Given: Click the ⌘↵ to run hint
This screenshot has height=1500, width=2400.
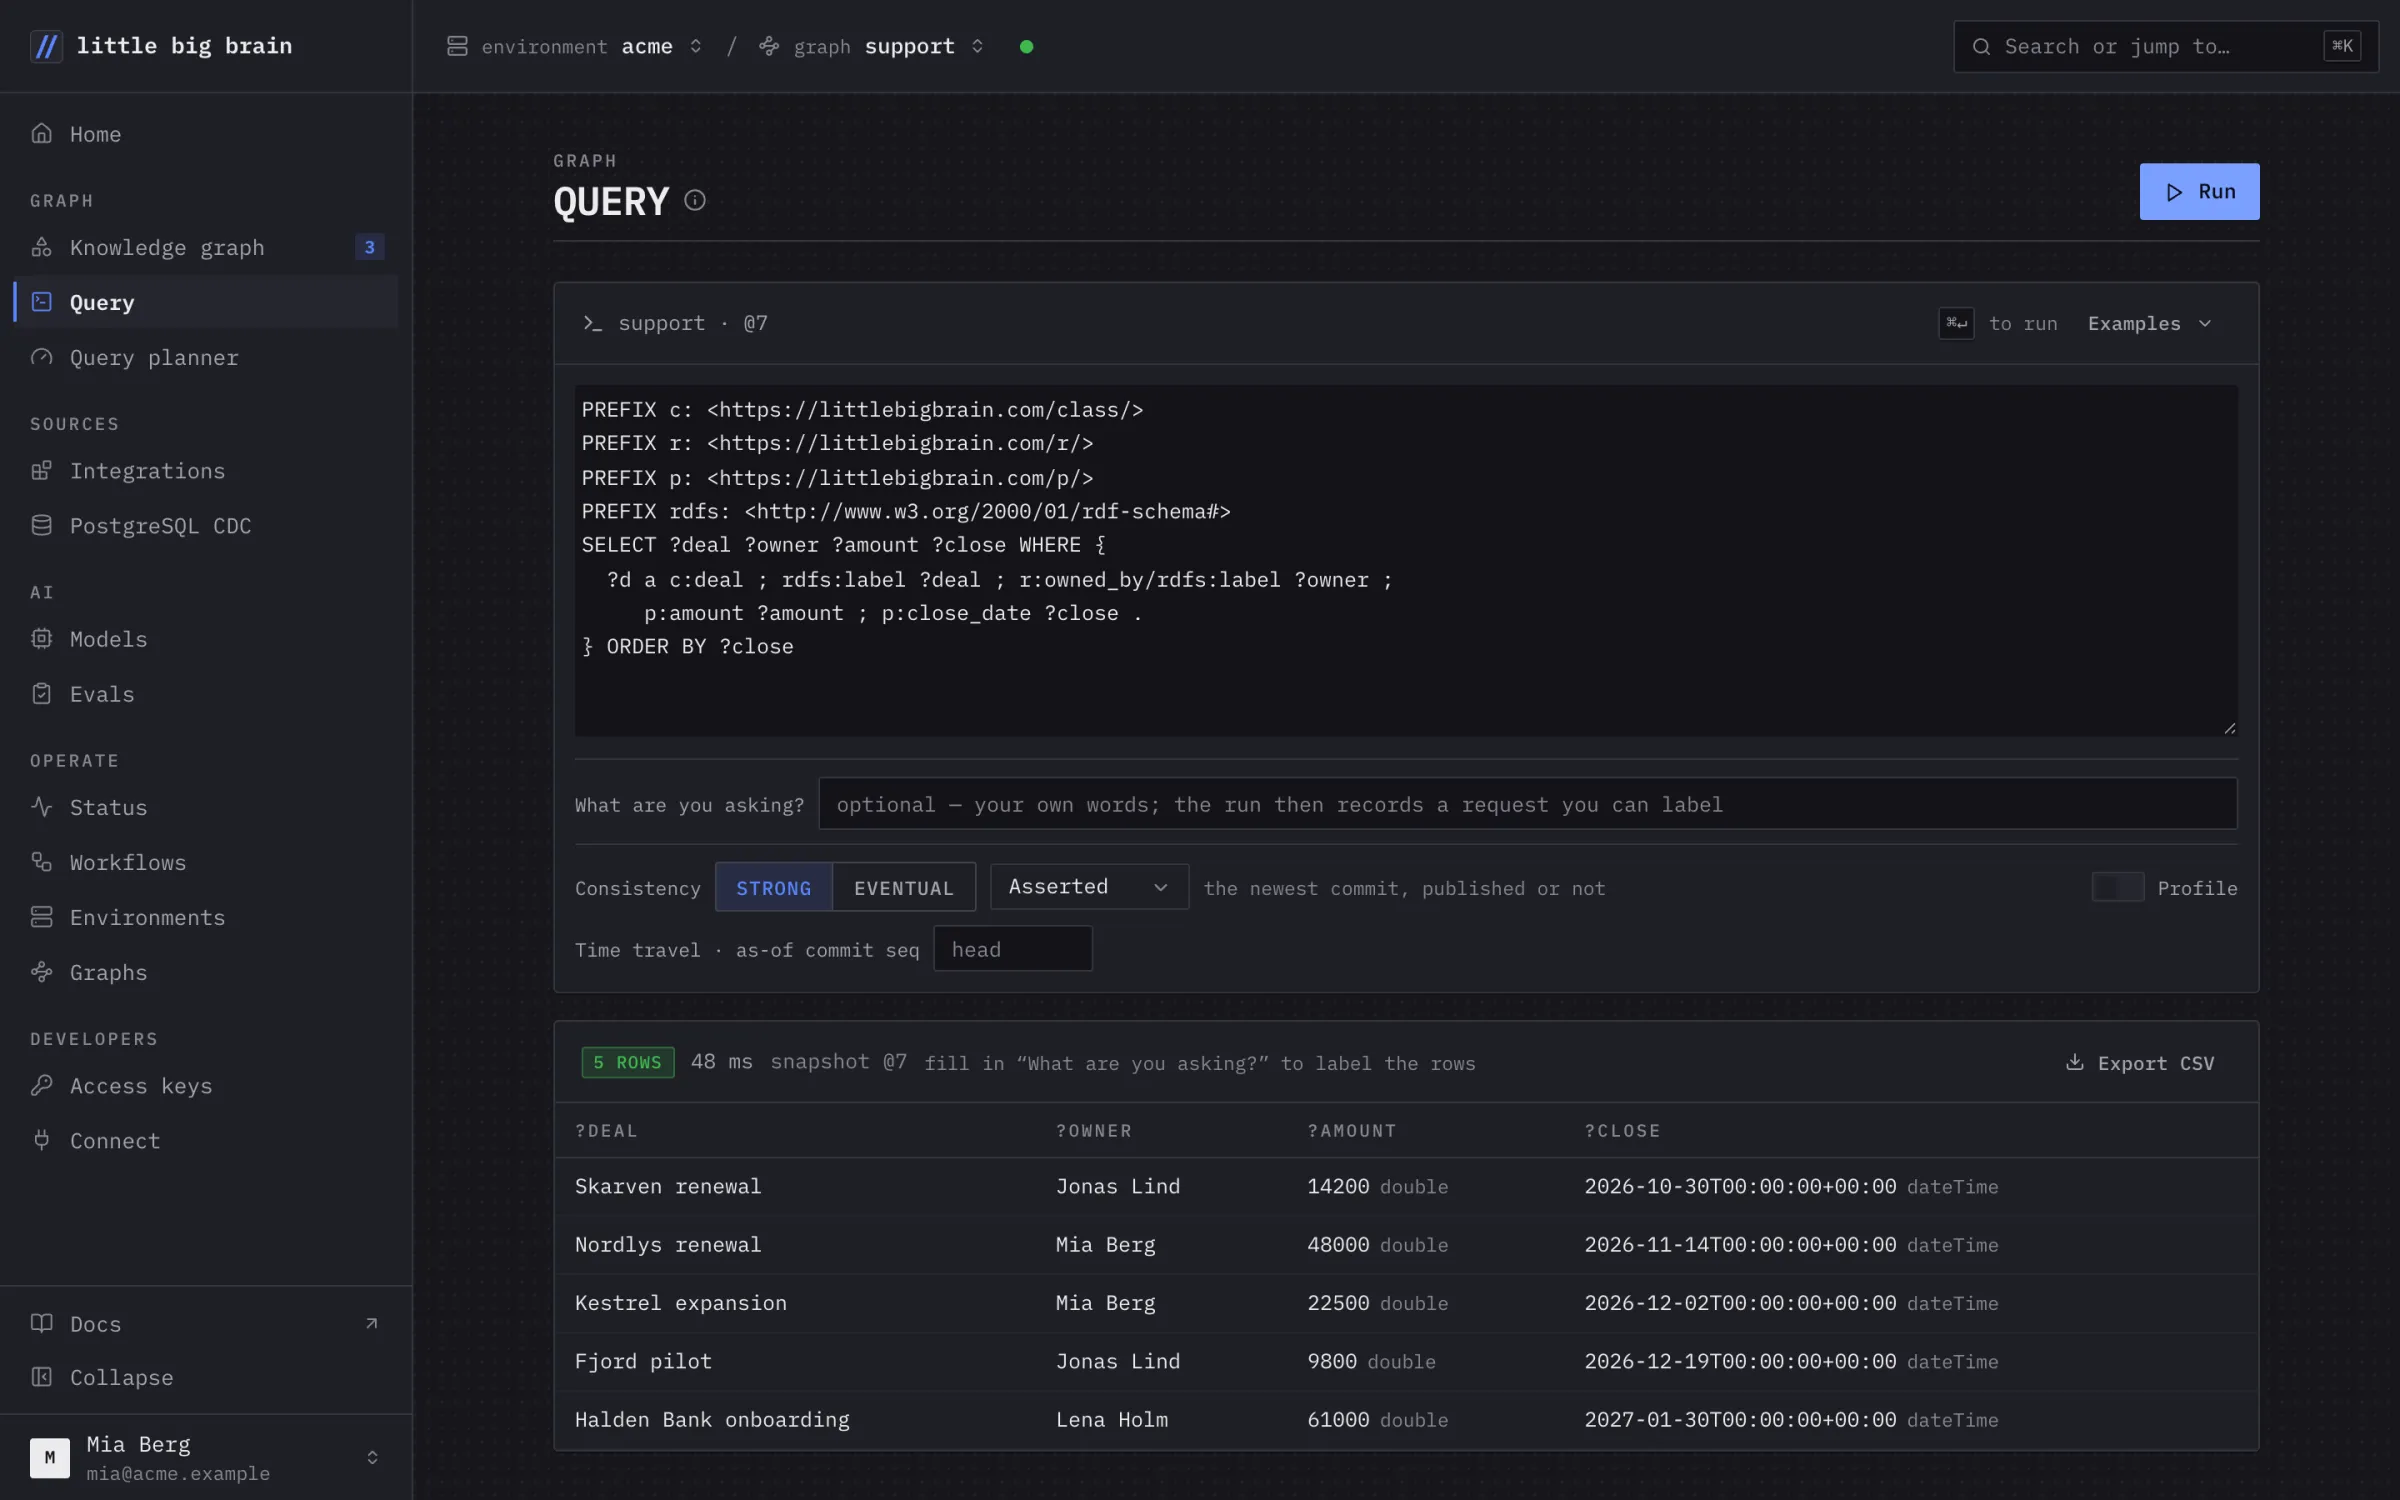Looking at the screenshot, I should (x=1998, y=323).
